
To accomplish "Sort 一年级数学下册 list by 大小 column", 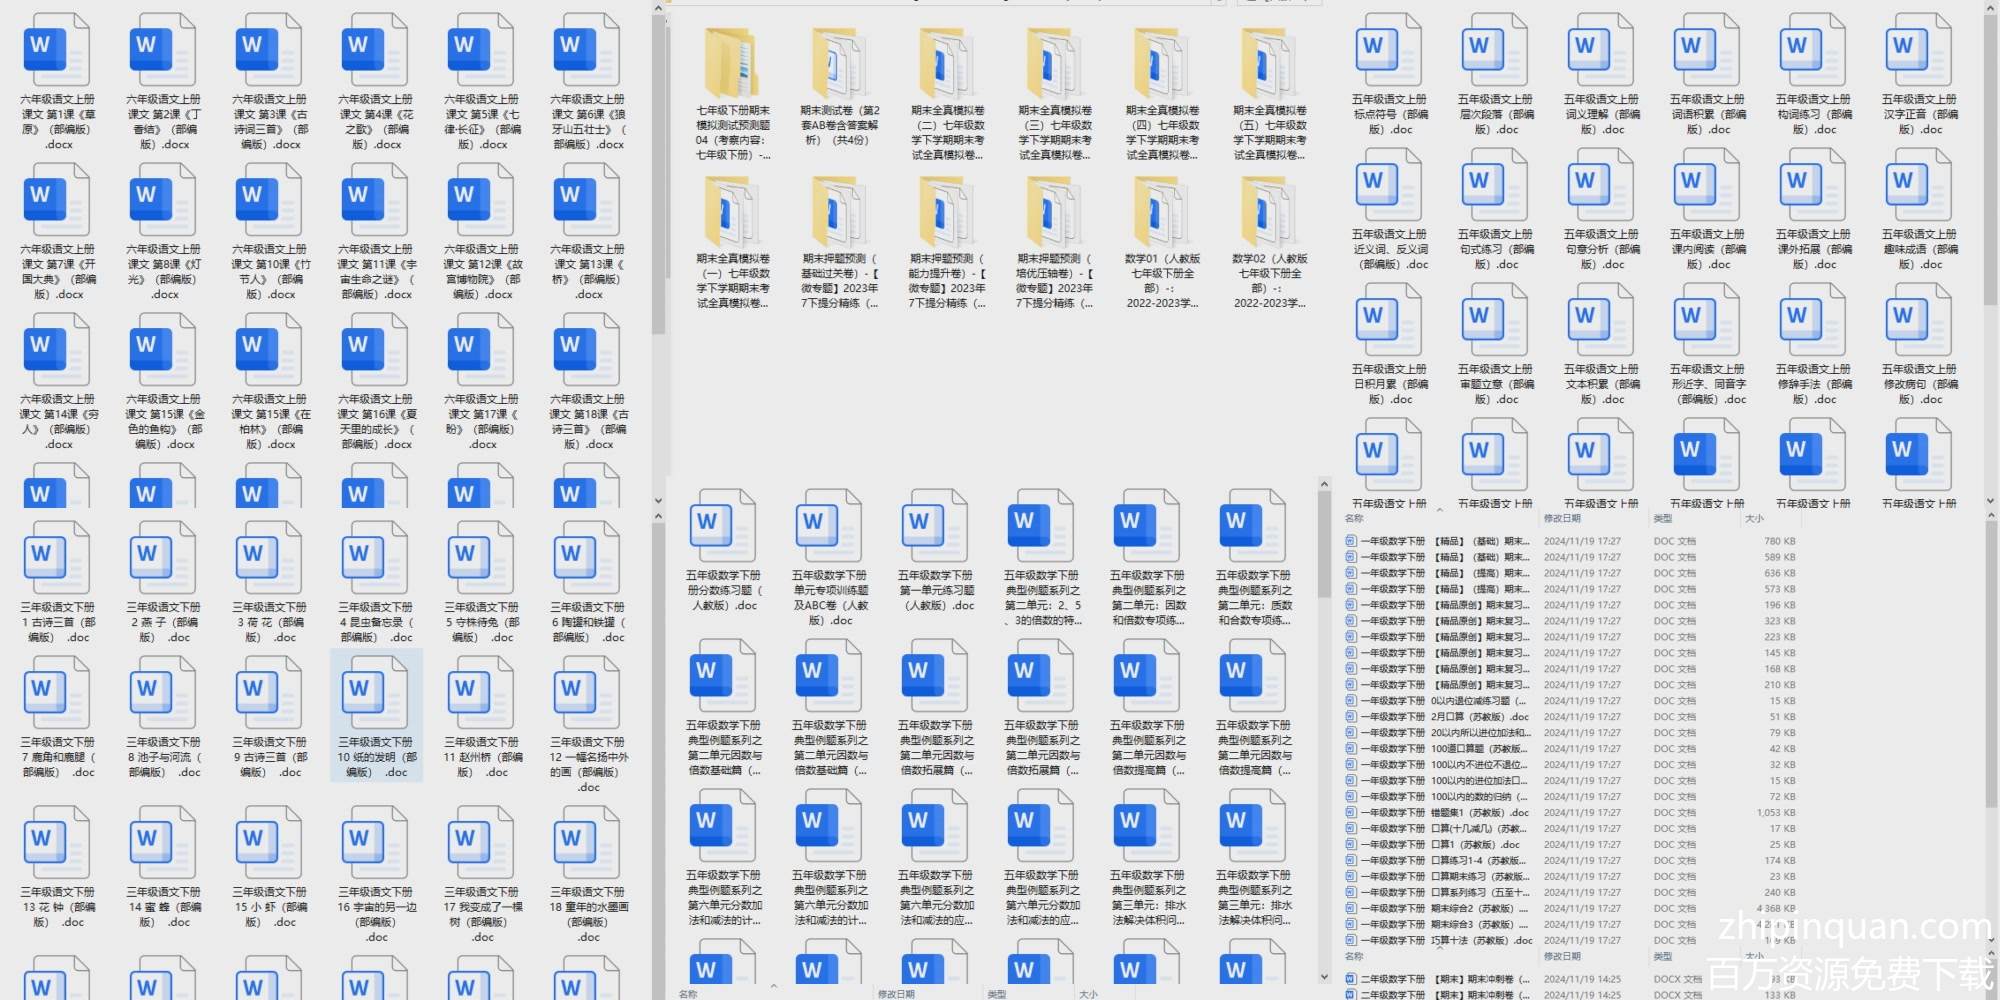I will [x=1754, y=519].
